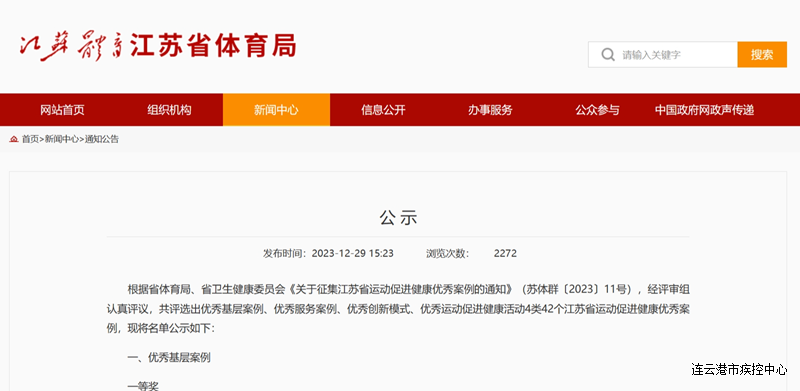Click the 浏览次数 label

(448, 253)
